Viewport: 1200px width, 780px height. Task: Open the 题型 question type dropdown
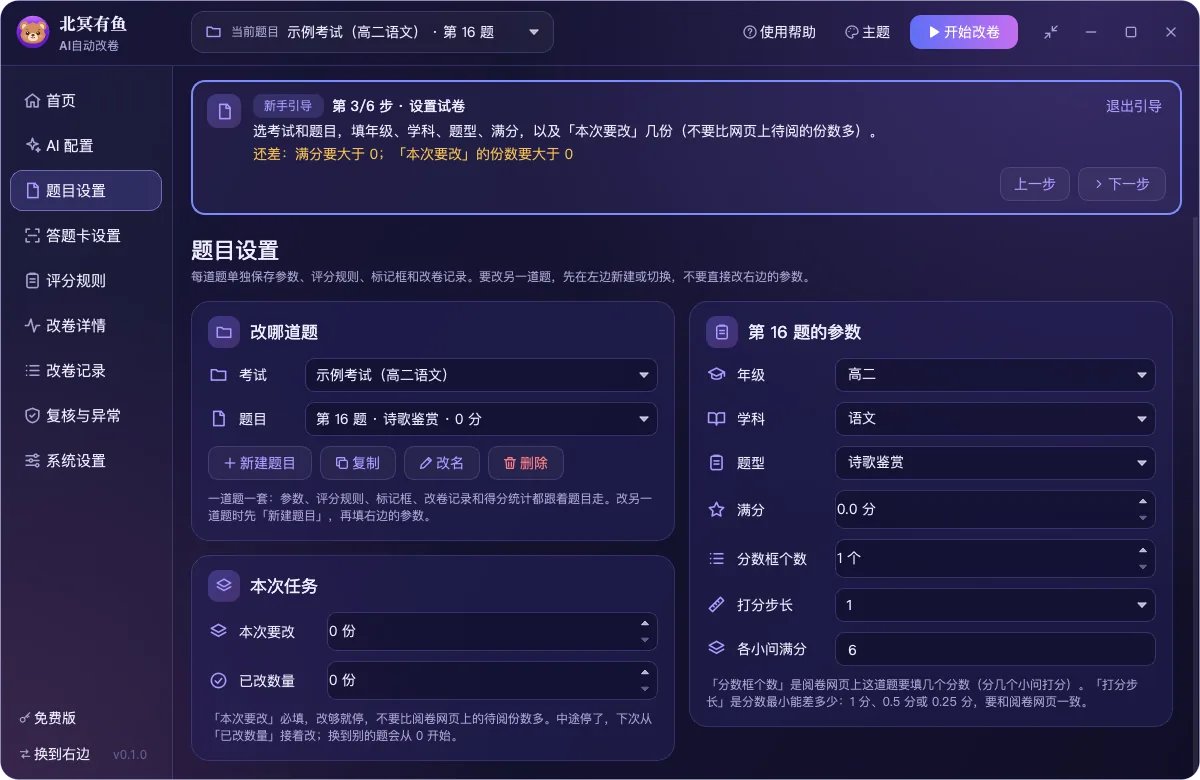point(995,463)
